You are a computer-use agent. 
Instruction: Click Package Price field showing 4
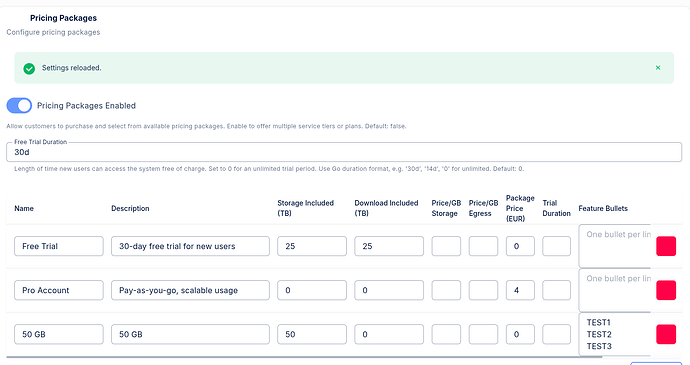[520, 290]
